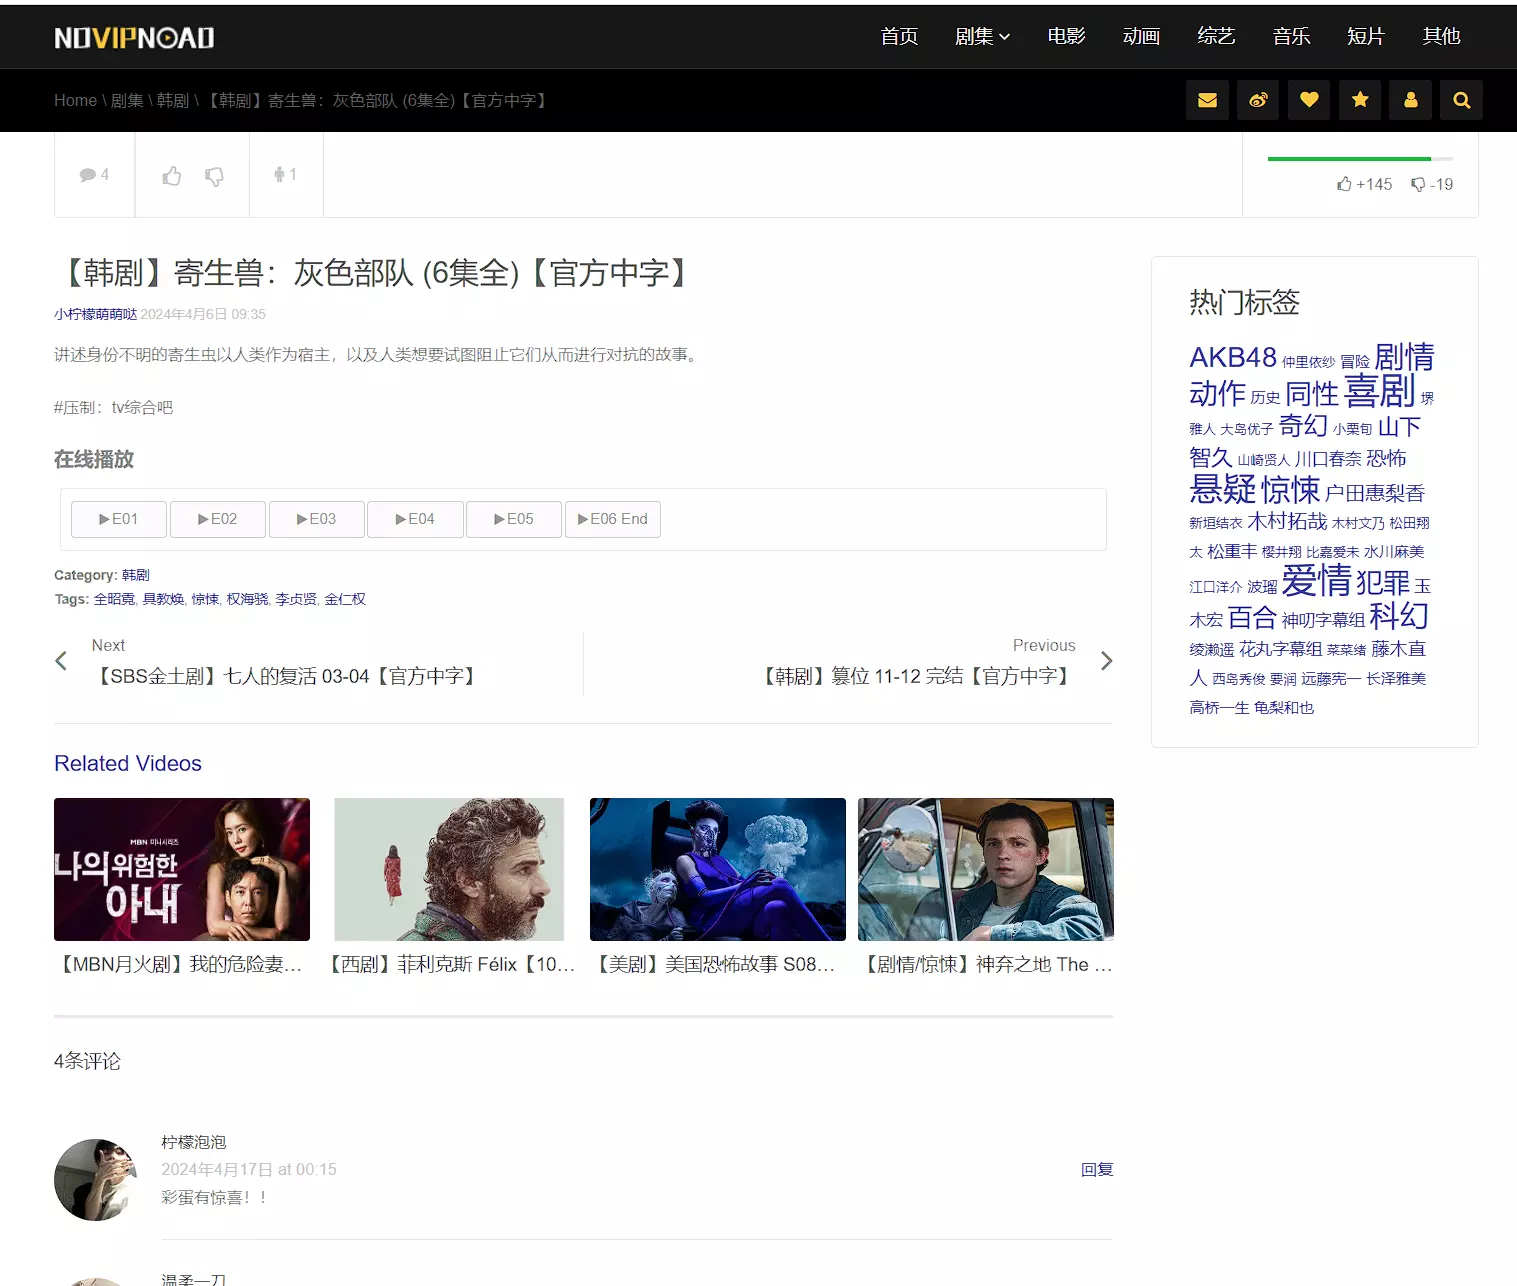Go to next post via left chevron
The height and width of the screenshot is (1286, 1517).
61,661
